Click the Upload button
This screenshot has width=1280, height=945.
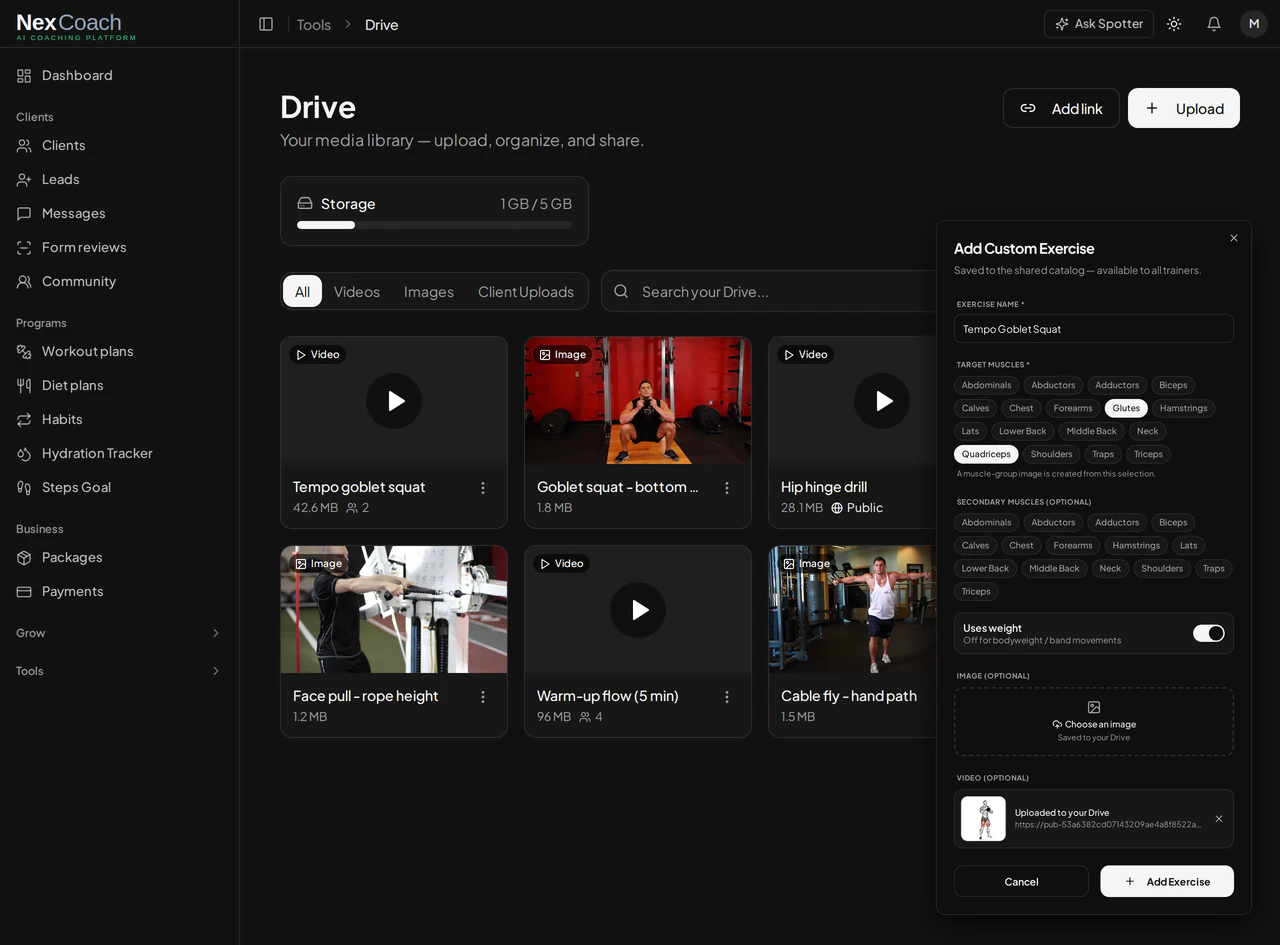[x=1184, y=108]
